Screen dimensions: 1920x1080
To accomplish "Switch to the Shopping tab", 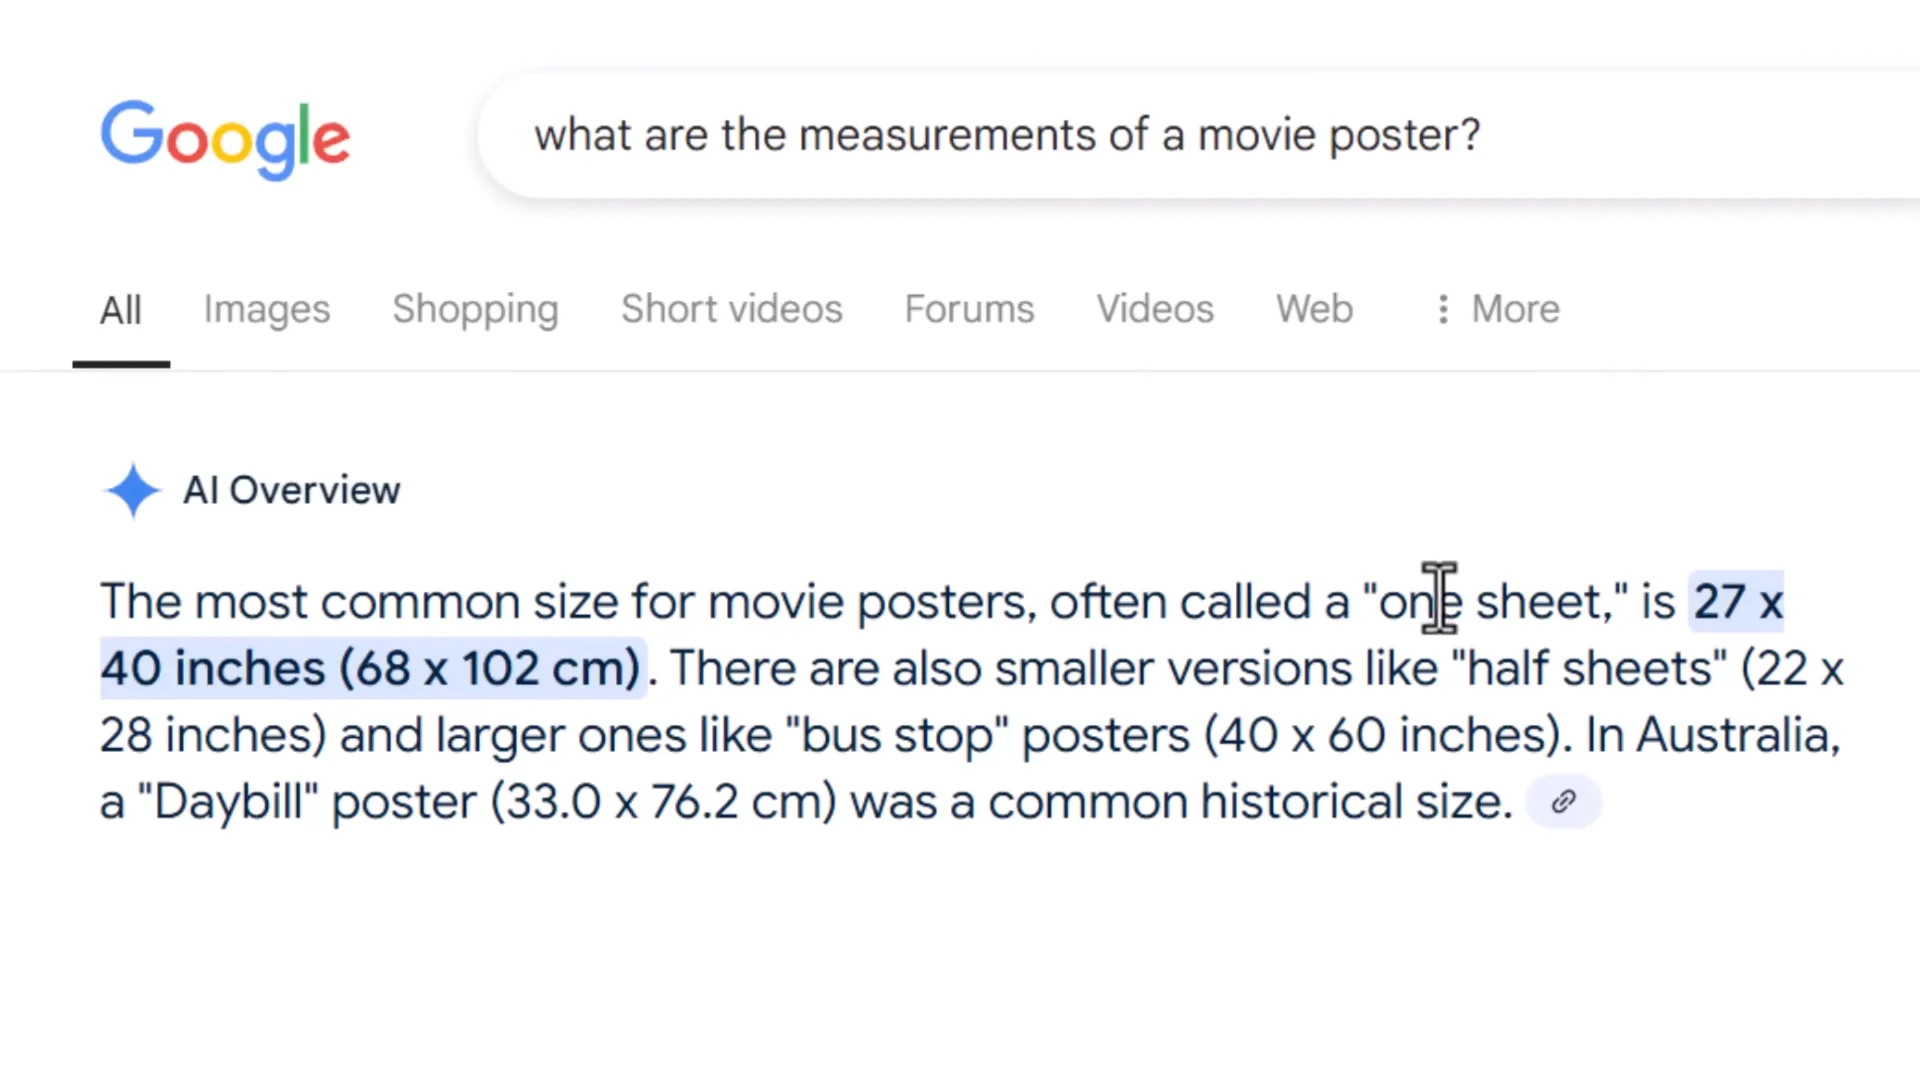I will pos(475,309).
